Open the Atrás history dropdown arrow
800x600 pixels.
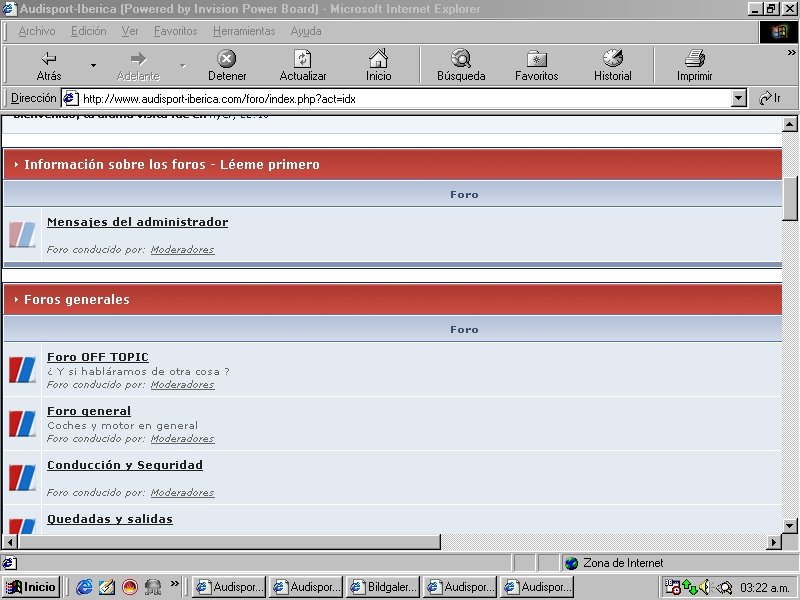click(93, 65)
